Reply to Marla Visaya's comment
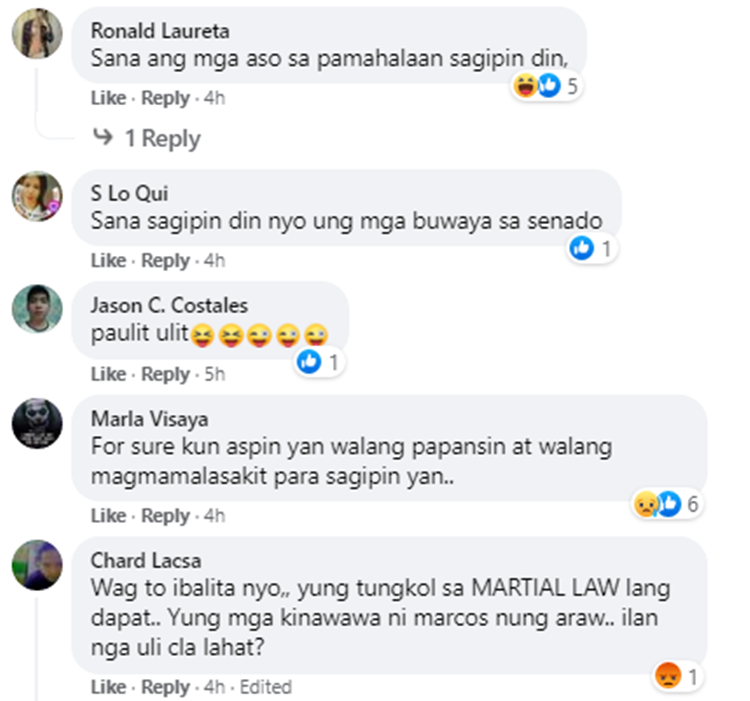This screenshot has width=750, height=701. [x=165, y=516]
